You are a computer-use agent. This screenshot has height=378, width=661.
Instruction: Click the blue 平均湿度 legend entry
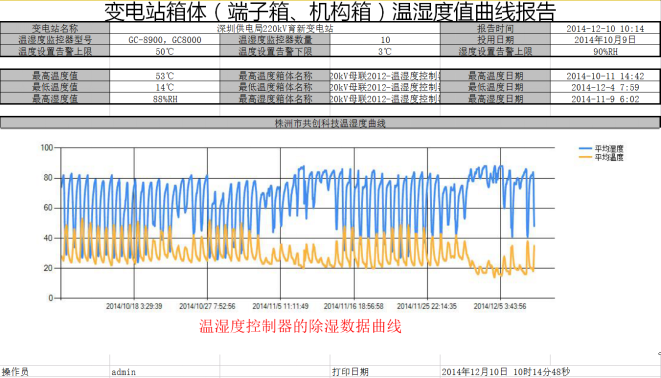[601, 148]
